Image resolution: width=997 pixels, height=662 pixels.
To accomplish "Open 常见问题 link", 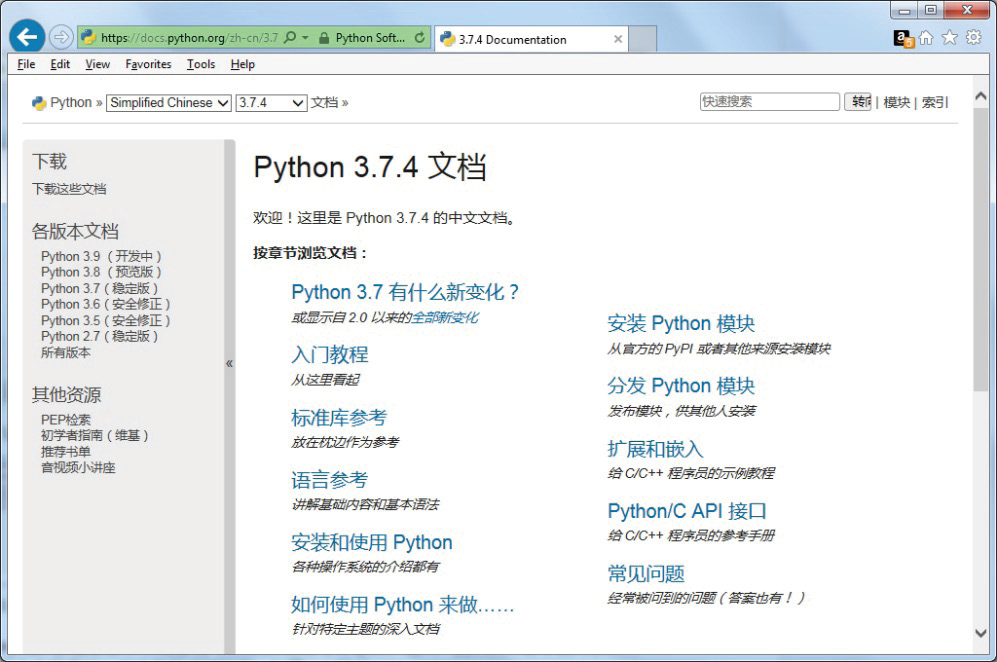I will point(646,574).
